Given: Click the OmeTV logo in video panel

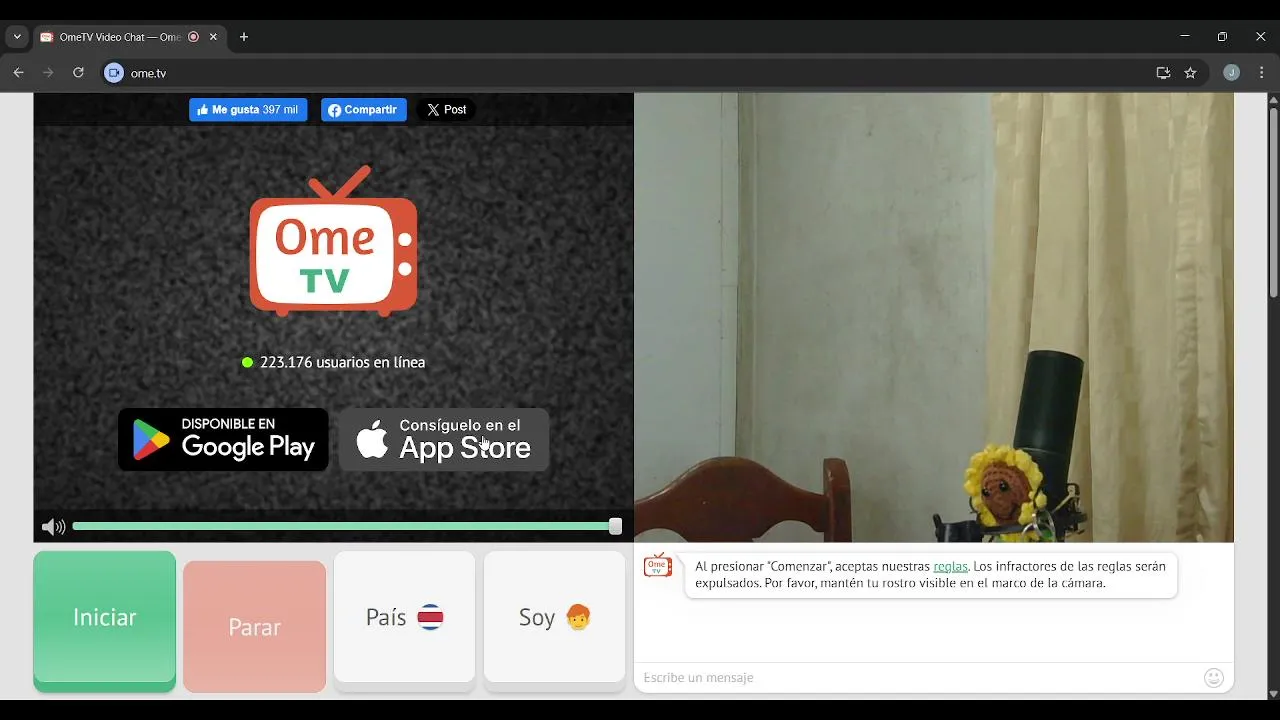Looking at the screenshot, I should tap(333, 241).
